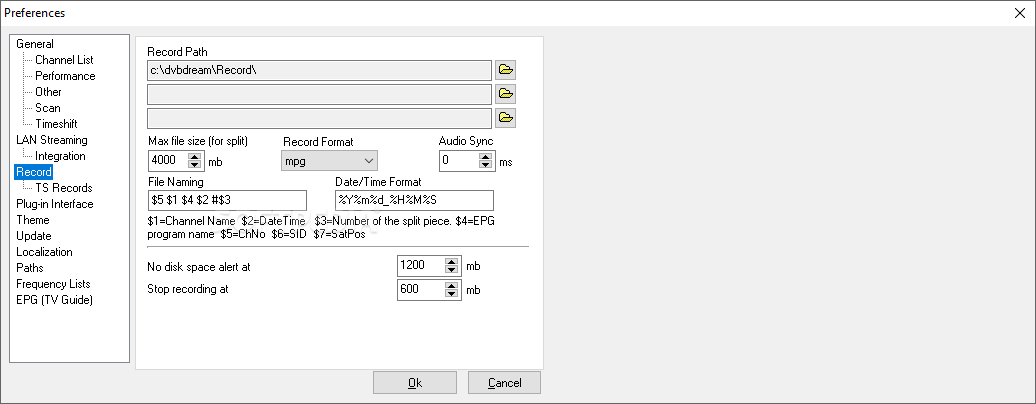Select Integration tree item
Screen dimensions: 1036x404
pyautogui.click(x=60, y=156)
